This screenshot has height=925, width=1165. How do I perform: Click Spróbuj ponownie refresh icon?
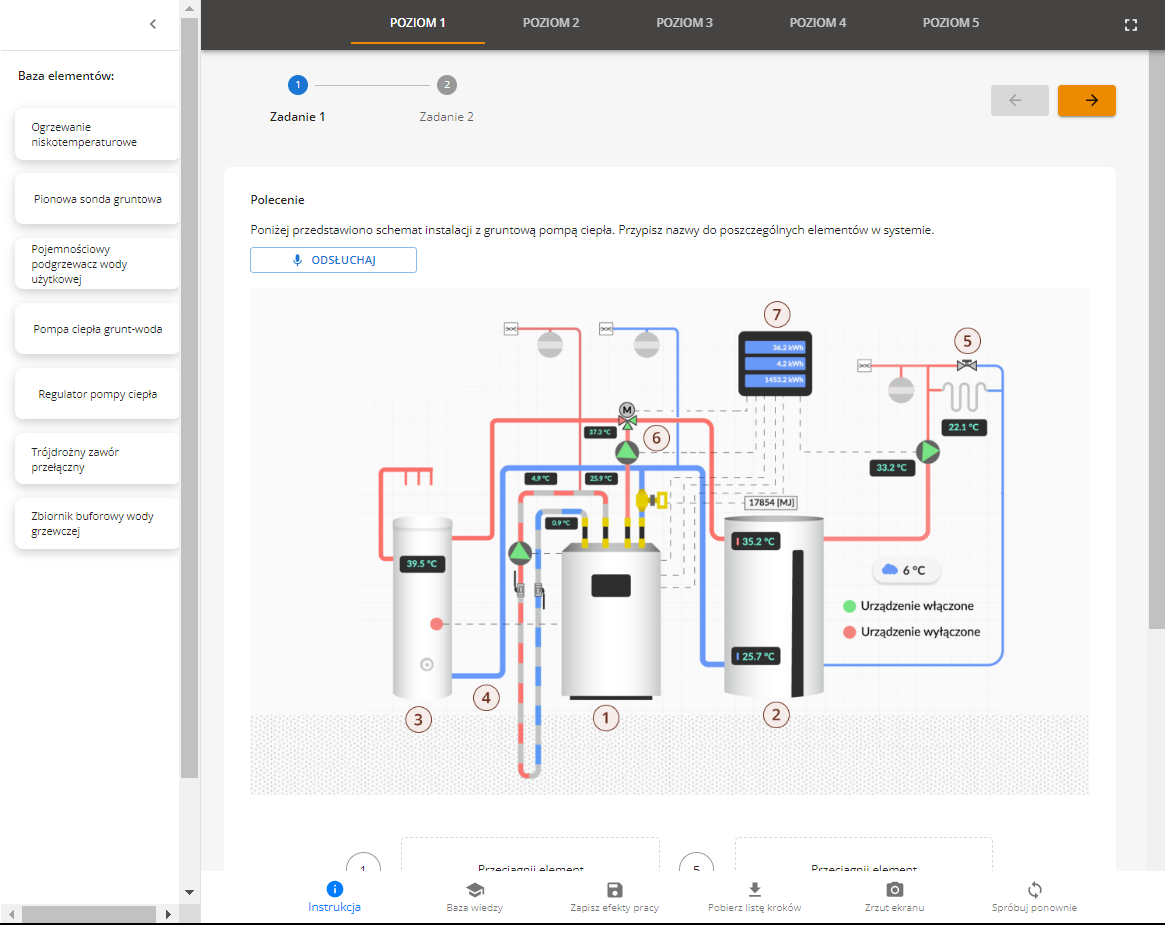(x=1034, y=889)
